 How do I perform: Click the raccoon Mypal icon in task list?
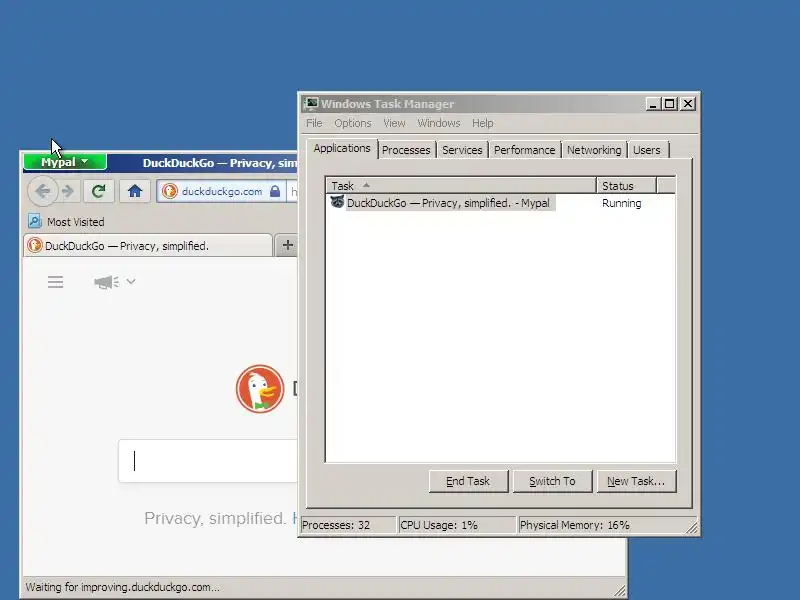click(x=337, y=202)
